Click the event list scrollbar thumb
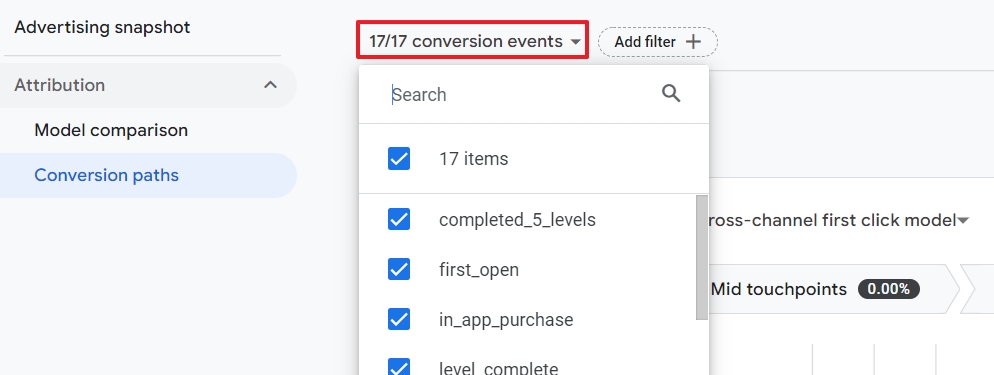The height and width of the screenshot is (375, 994). coord(702,257)
